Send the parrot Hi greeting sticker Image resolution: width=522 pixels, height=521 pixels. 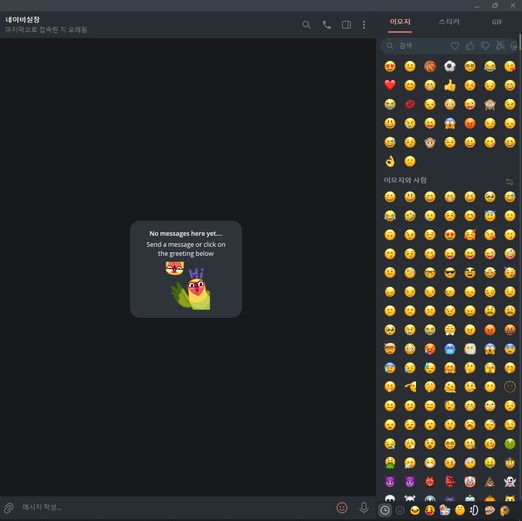pos(191,289)
